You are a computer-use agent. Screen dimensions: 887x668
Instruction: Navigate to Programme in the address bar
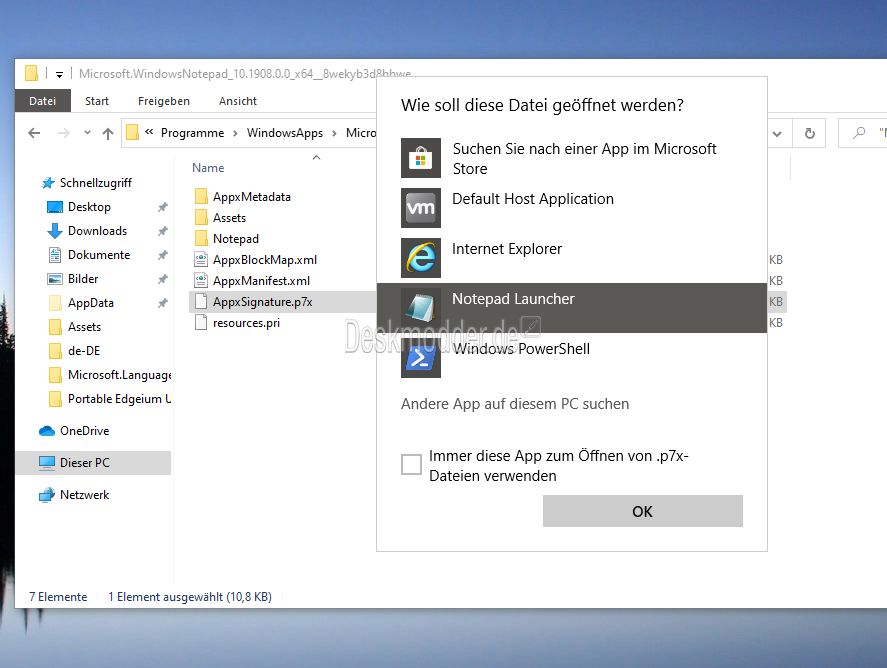click(192, 133)
